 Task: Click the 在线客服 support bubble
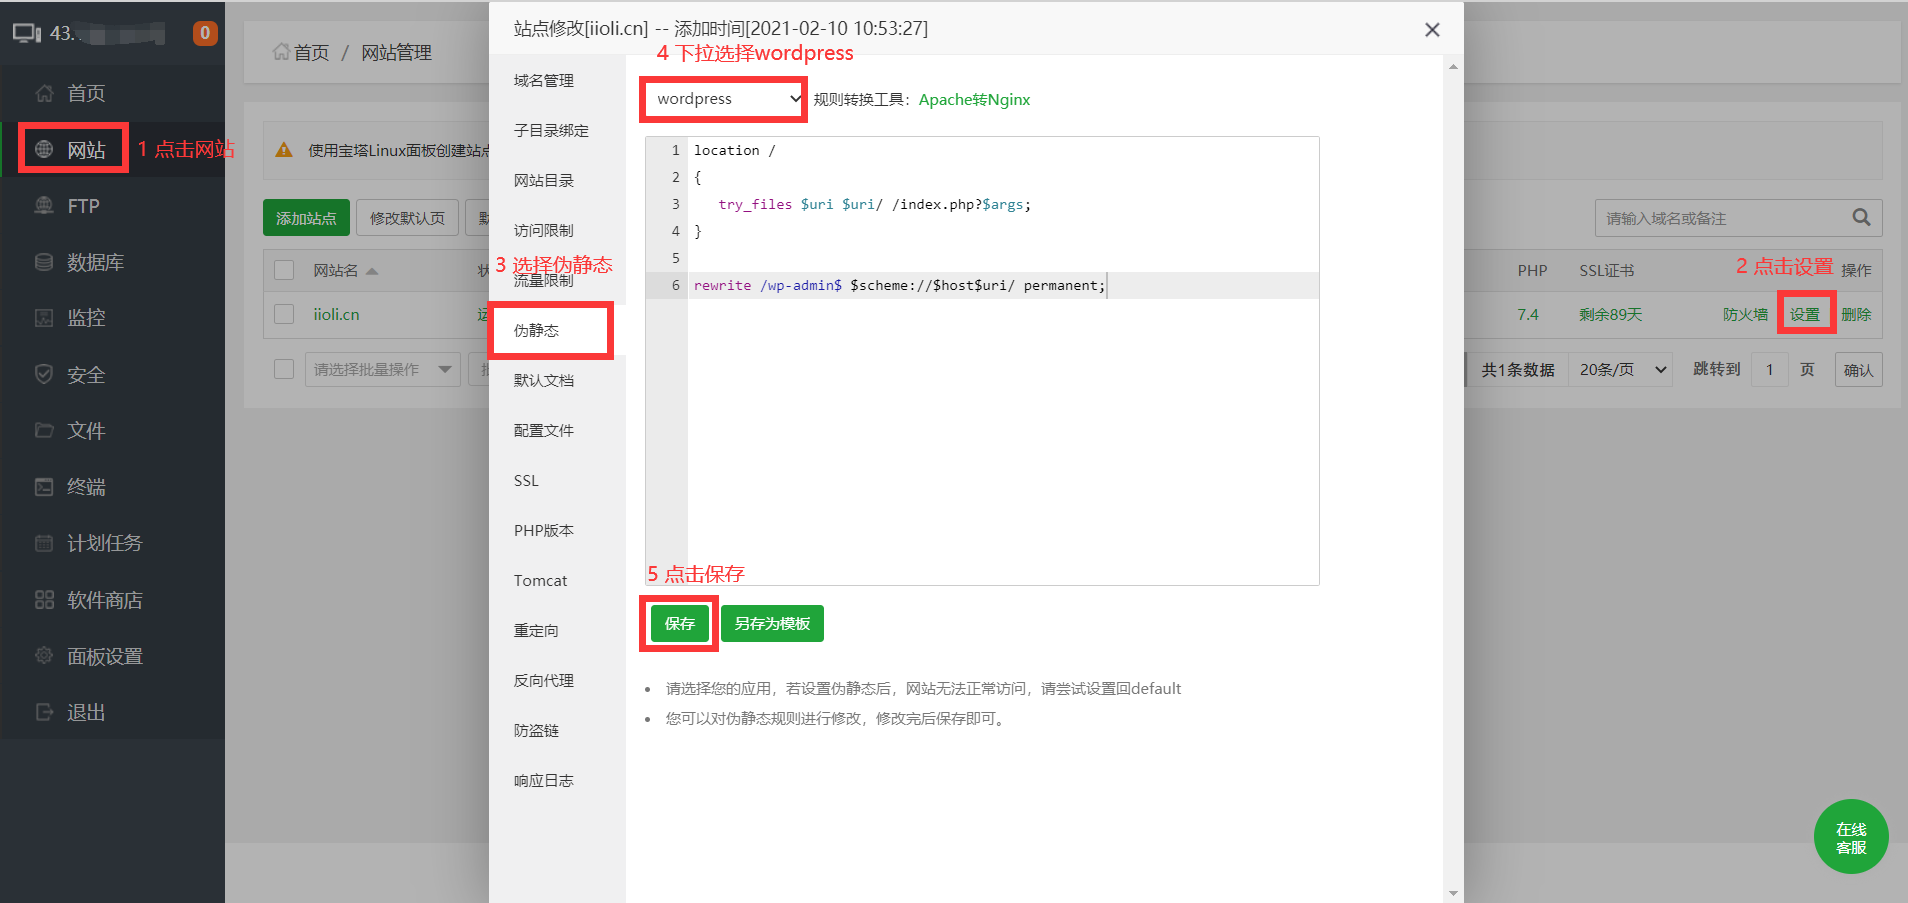pyautogui.click(x=1851, y=837)
